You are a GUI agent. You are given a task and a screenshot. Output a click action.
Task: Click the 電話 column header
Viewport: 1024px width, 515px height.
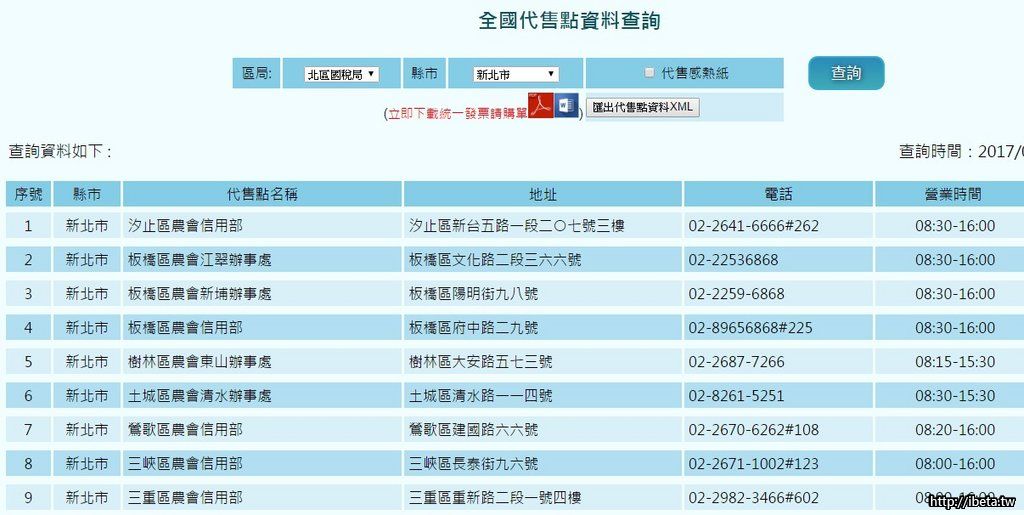click(777, 194)
